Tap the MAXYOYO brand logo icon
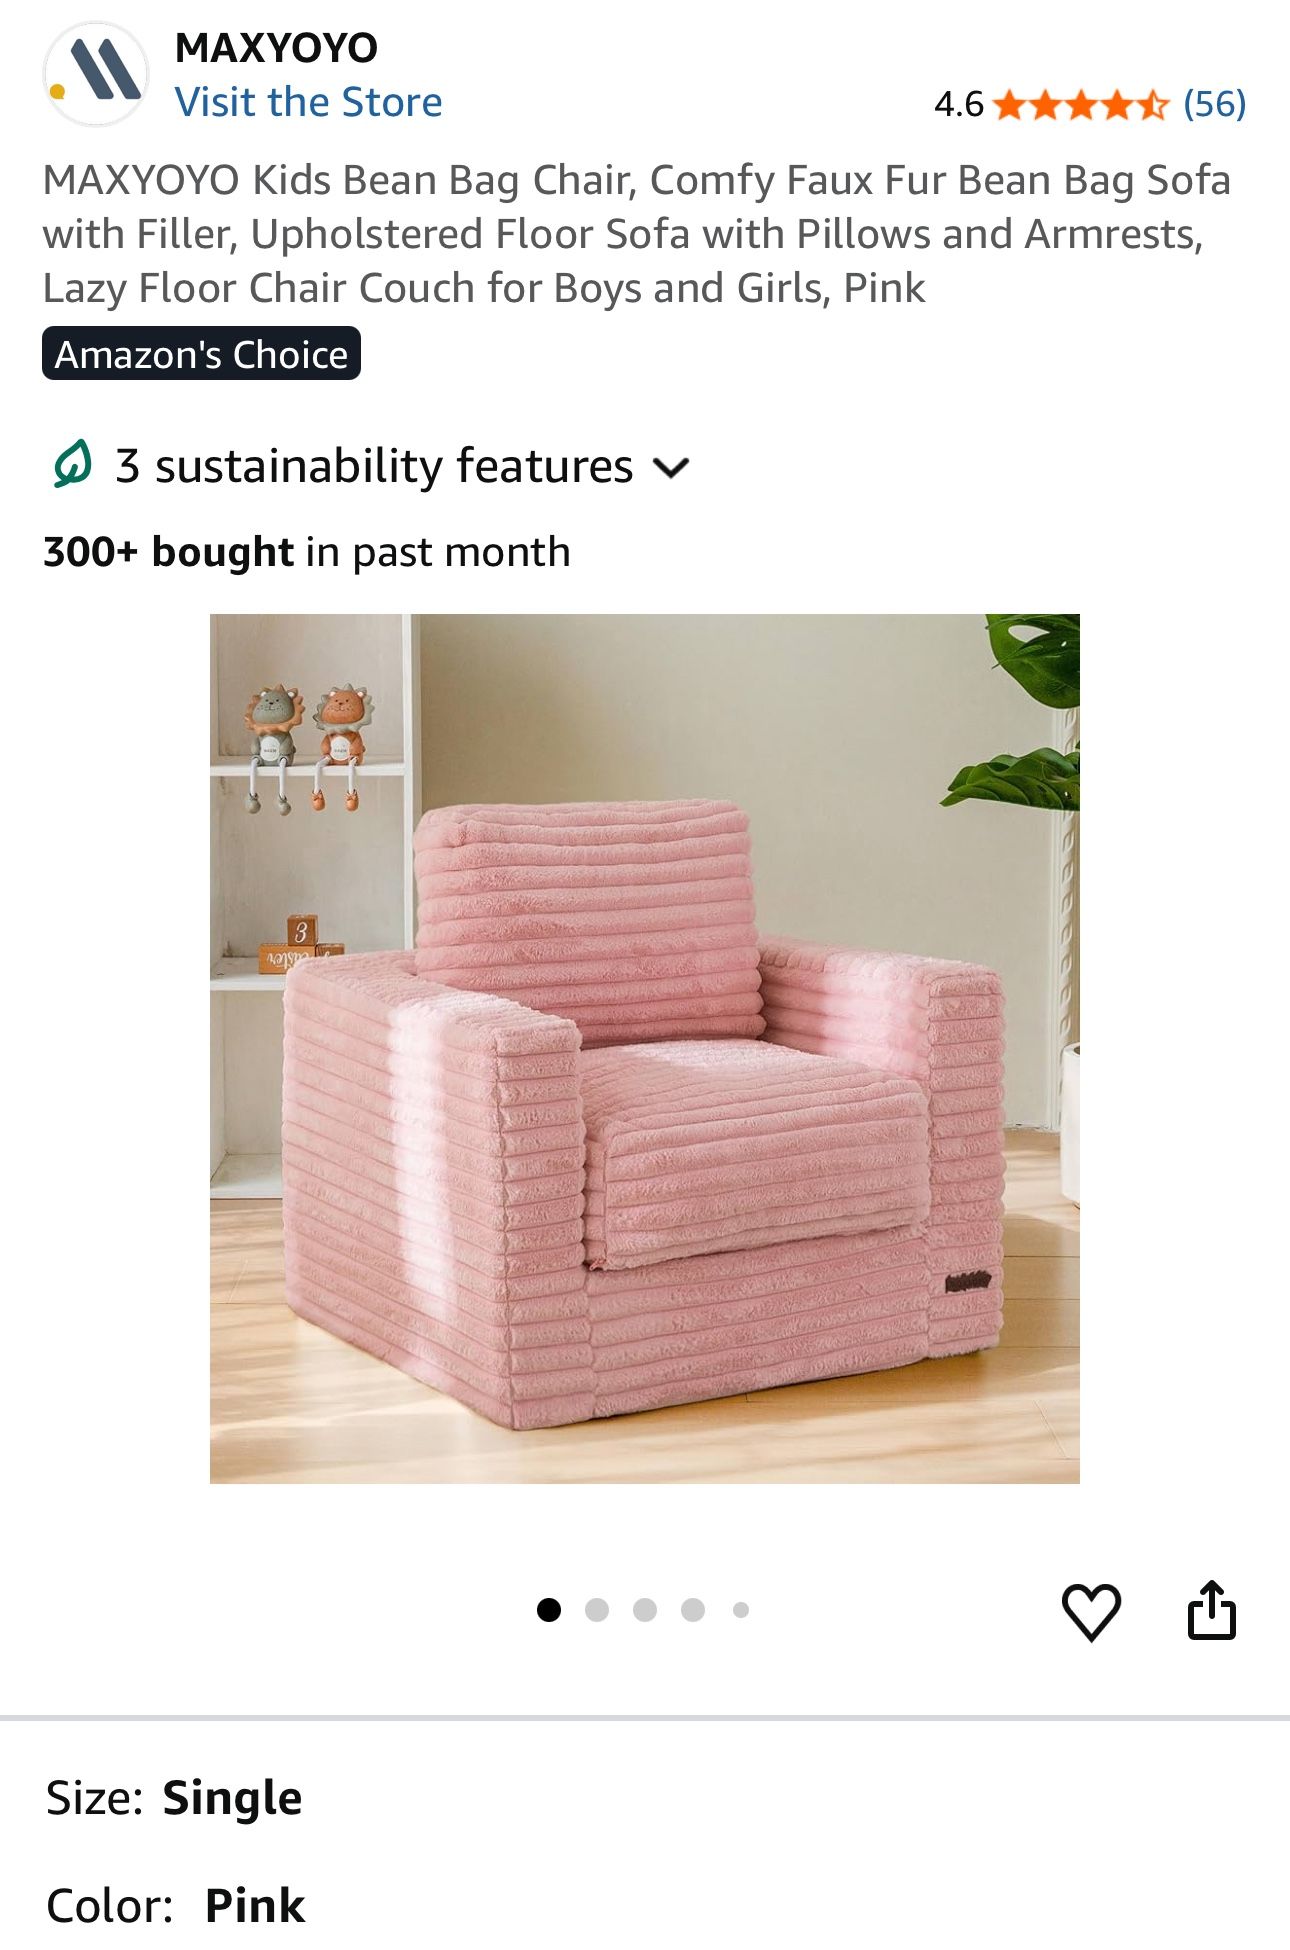The image size is (1290, 1950). (96, 73)
